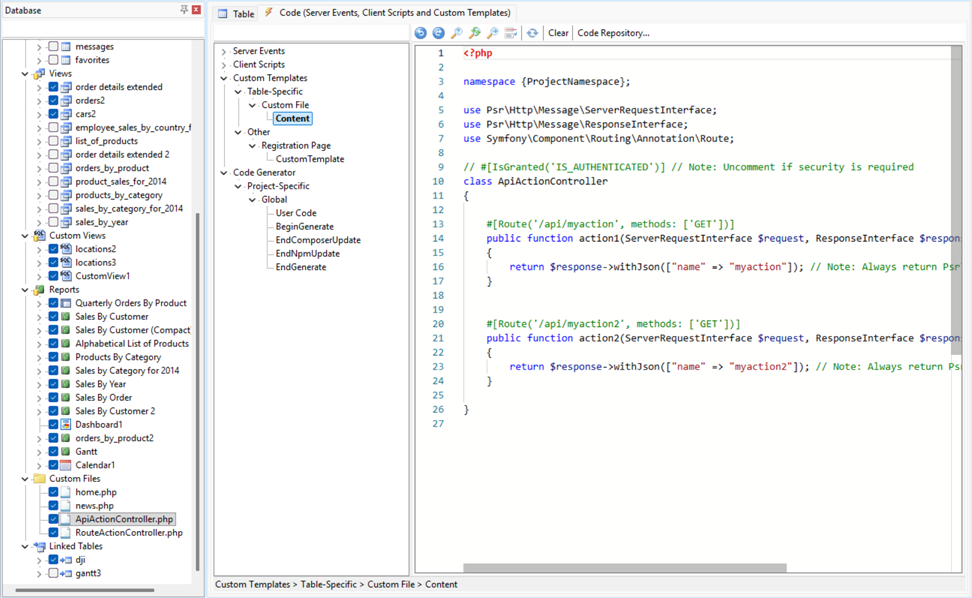Collapse the Code Generator tree node
The image size is (972, 598).
point(225,172)
